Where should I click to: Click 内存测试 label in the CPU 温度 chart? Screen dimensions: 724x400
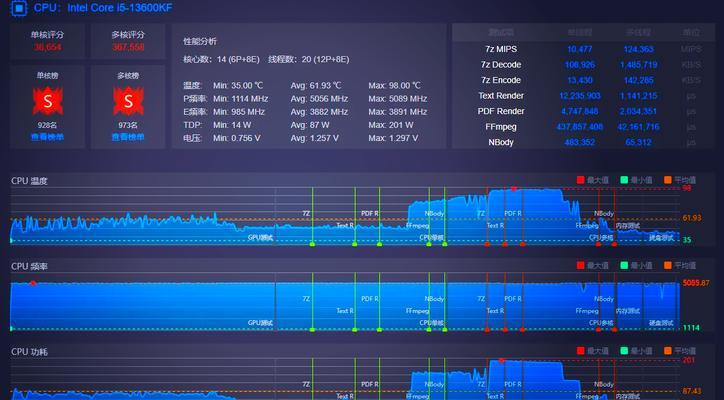click(x=627, y=226)
